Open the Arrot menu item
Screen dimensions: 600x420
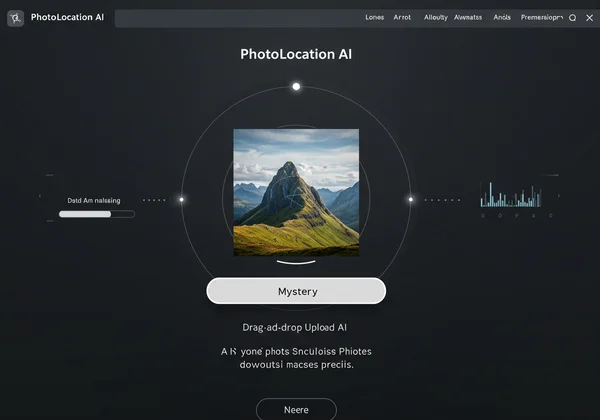tap(402, 17)
